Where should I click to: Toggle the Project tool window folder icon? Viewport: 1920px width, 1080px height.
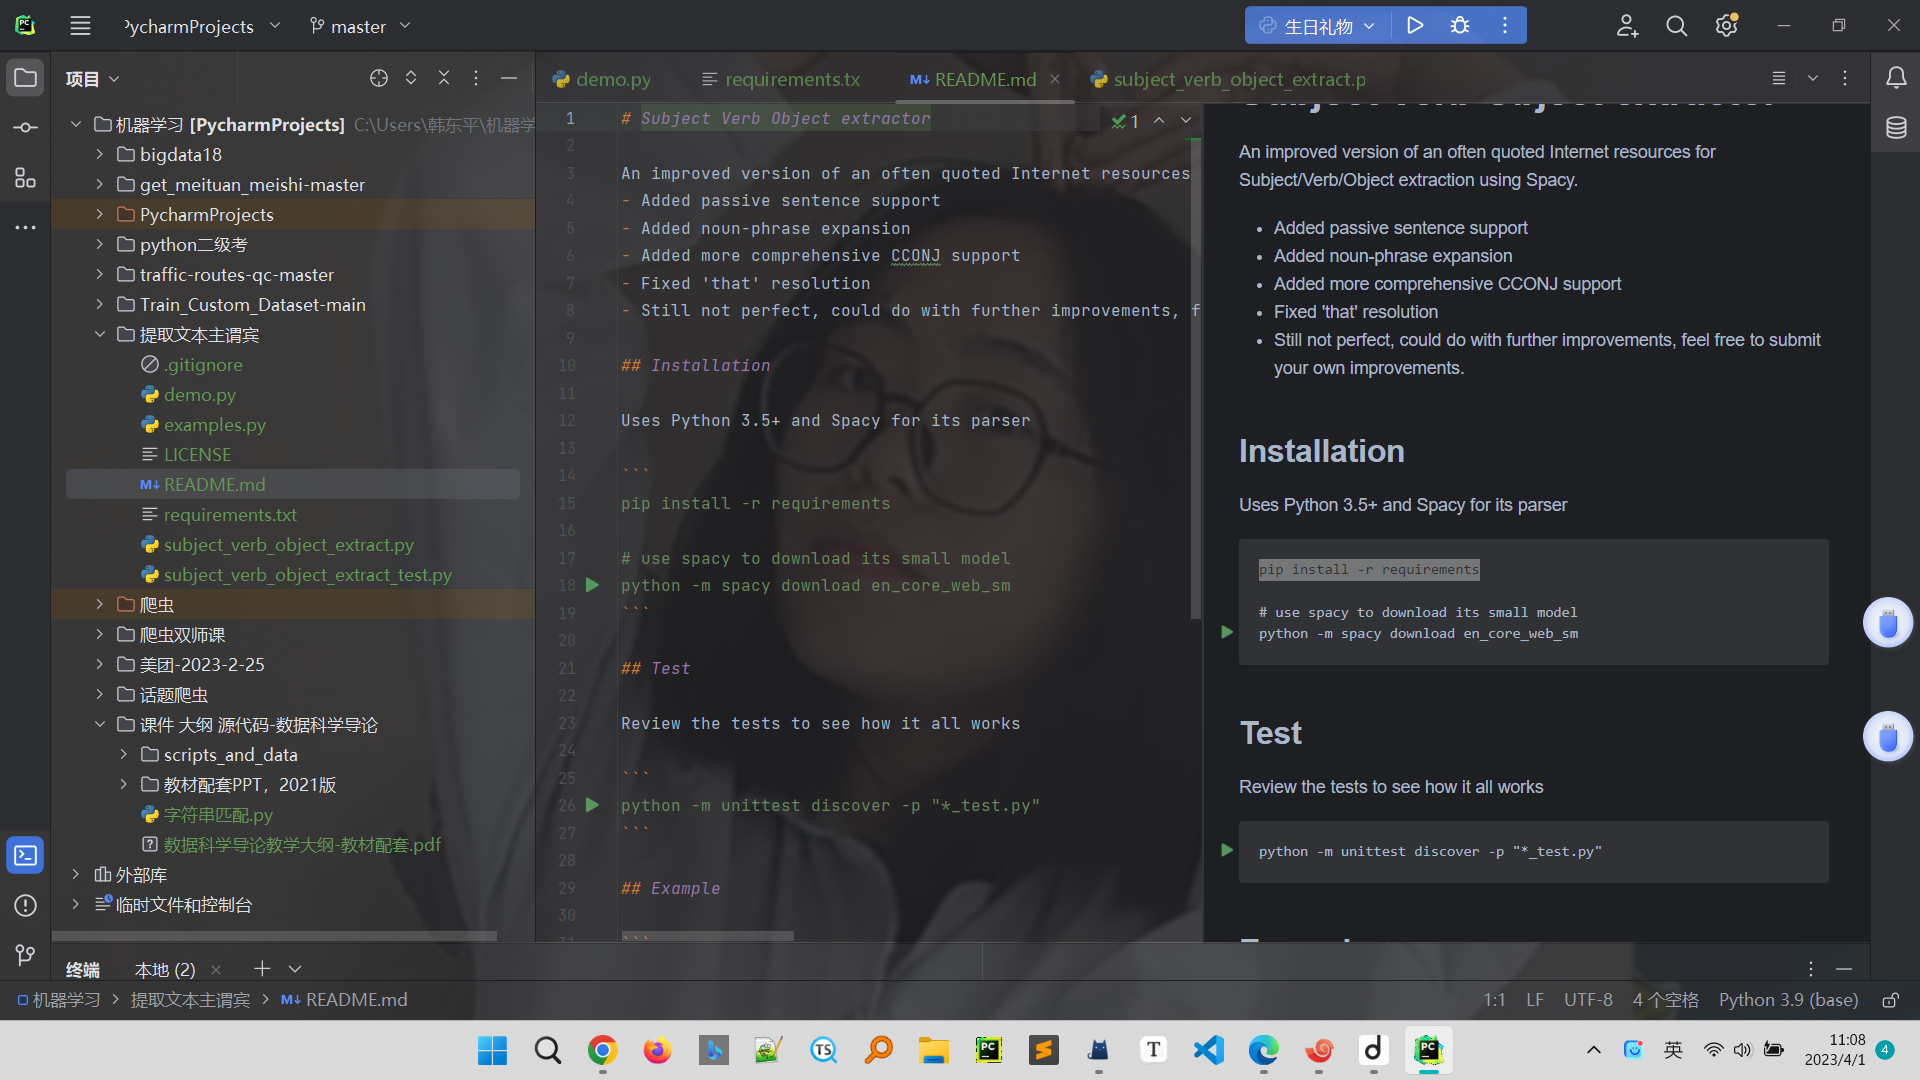pos(25,78)
